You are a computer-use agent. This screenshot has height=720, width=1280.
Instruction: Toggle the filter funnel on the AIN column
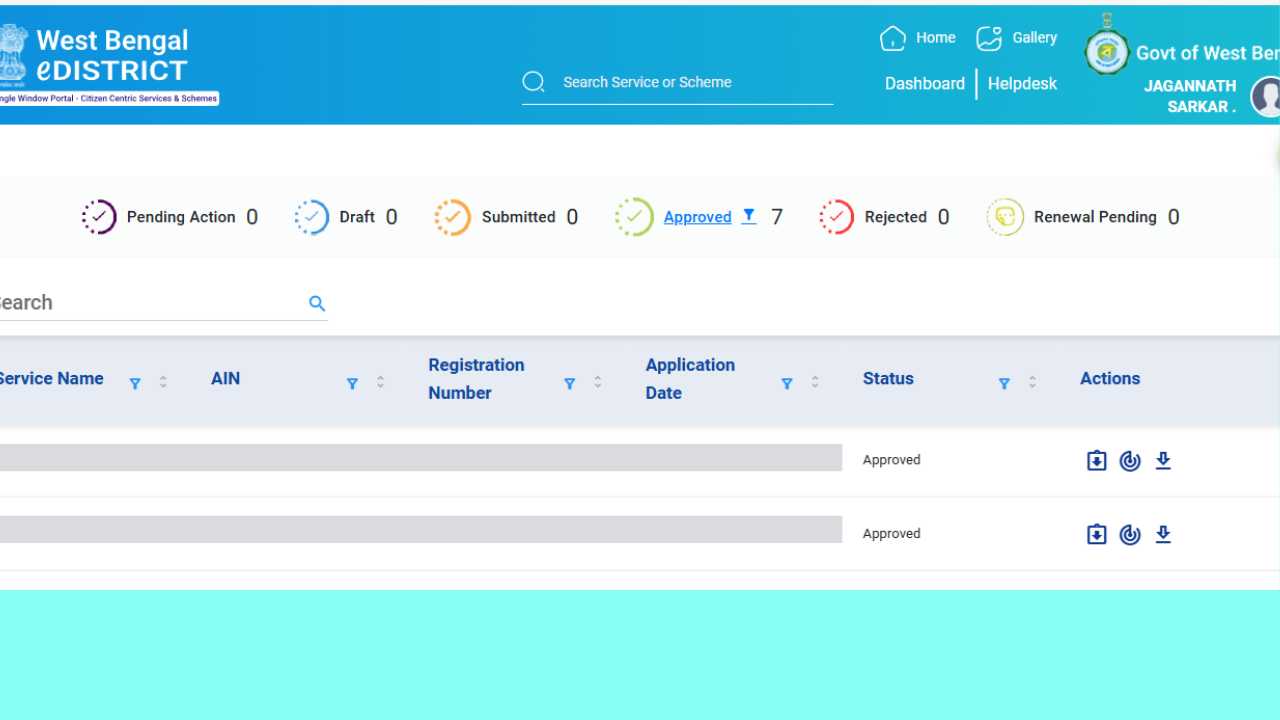click(352, 383)
